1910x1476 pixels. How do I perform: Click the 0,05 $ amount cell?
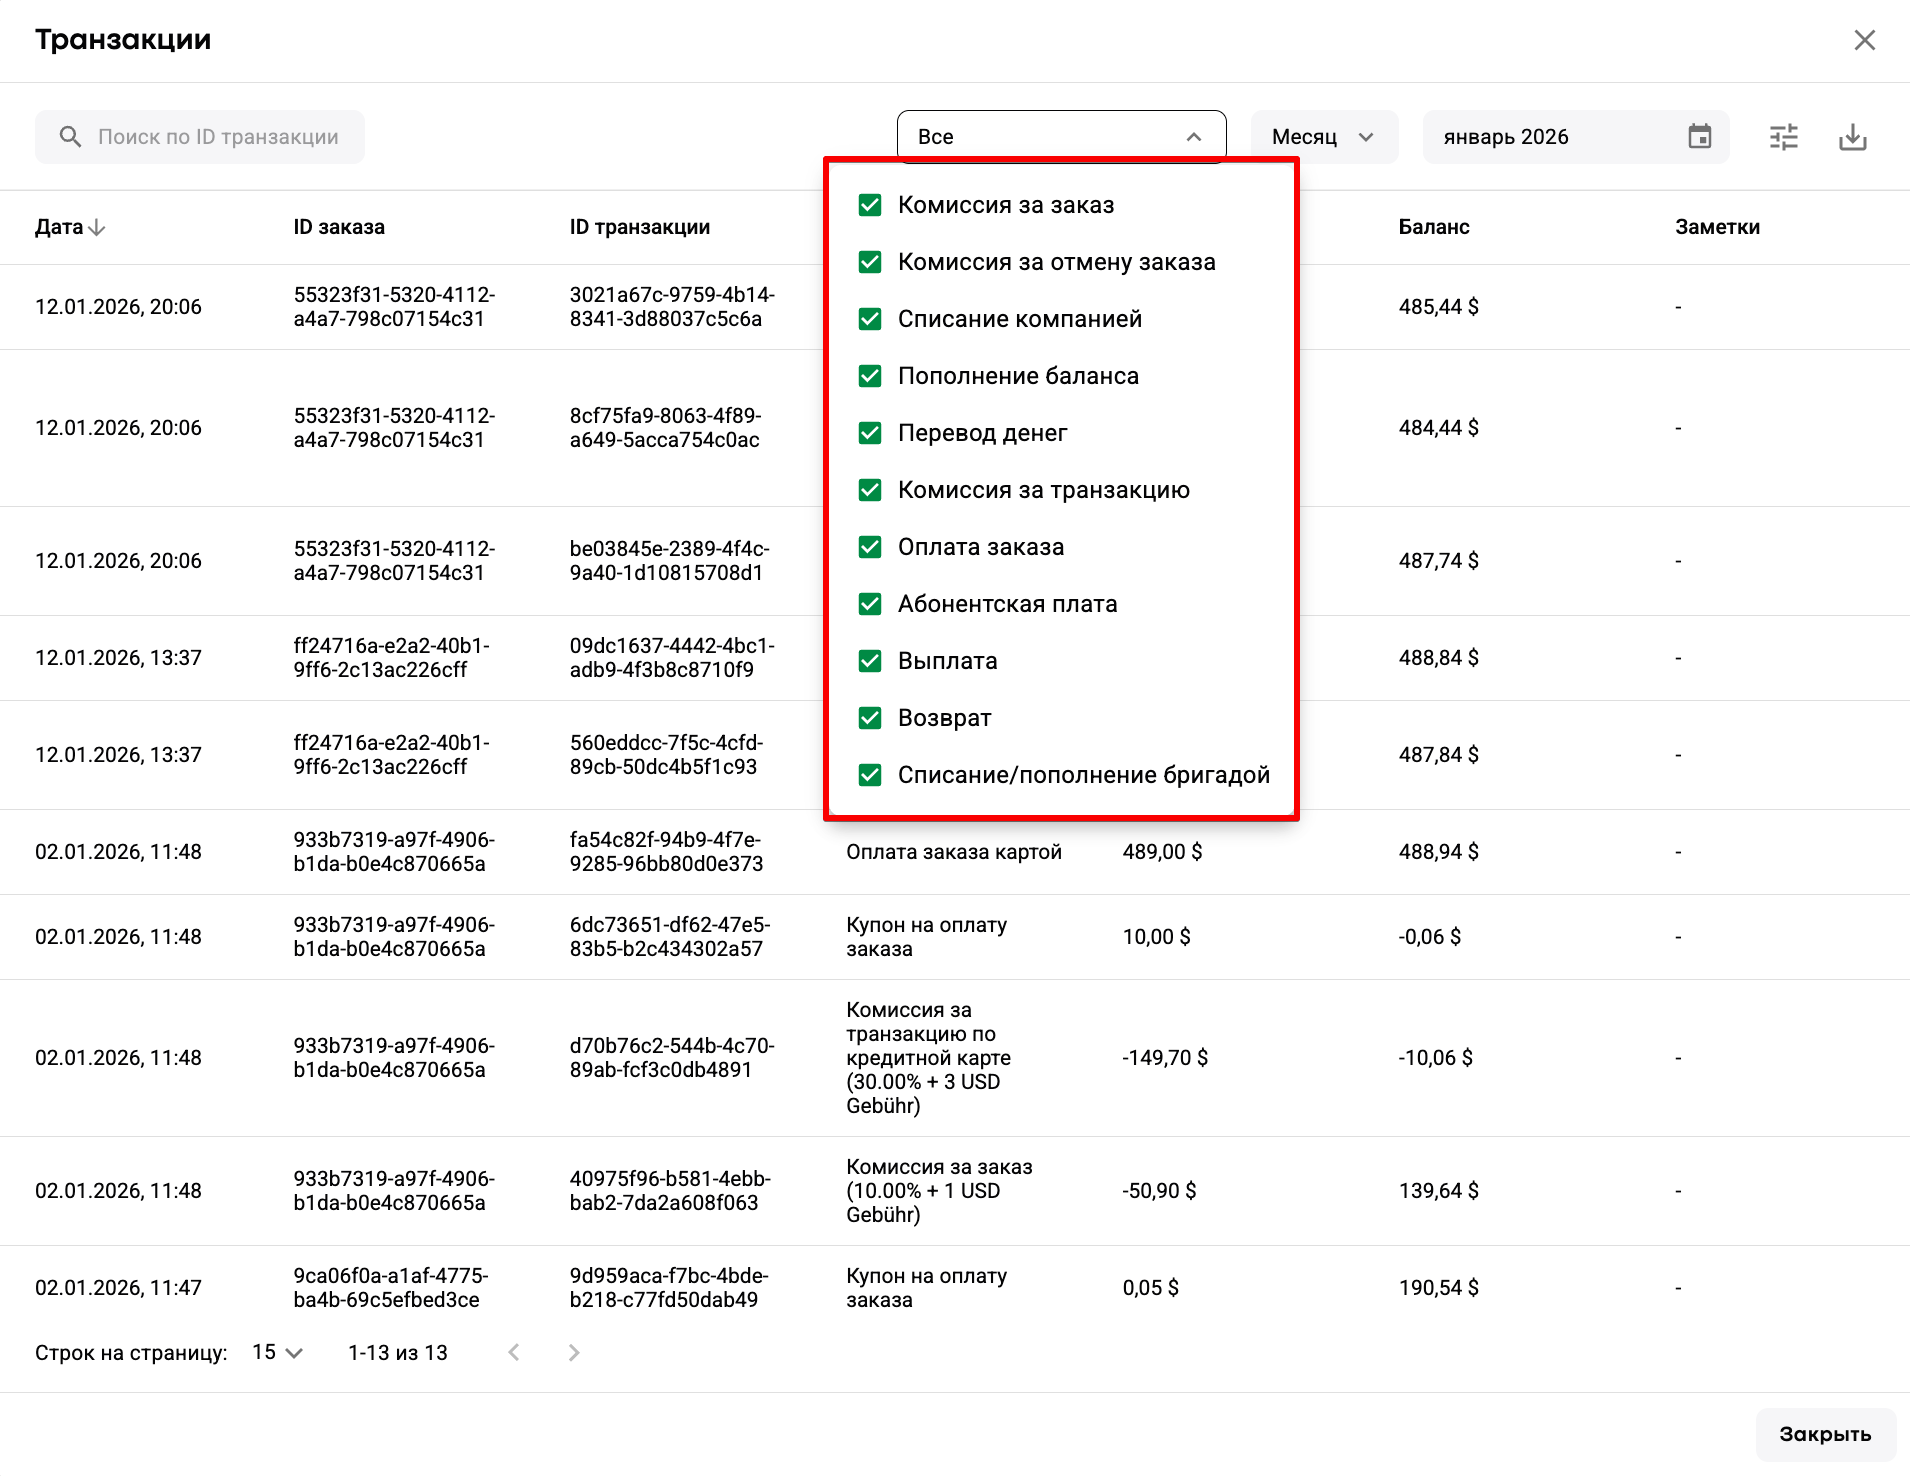1150,1288
